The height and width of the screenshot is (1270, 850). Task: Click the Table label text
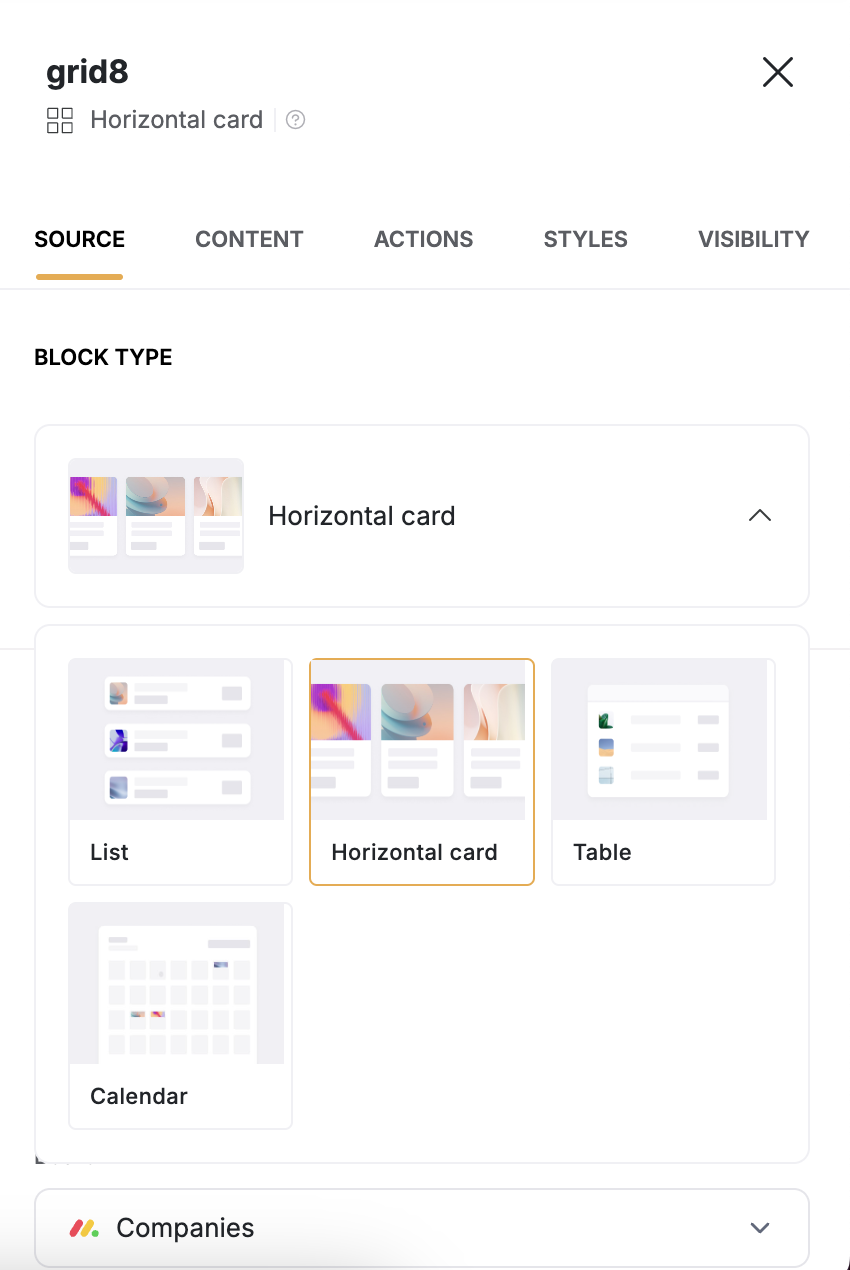coord(602,852)
